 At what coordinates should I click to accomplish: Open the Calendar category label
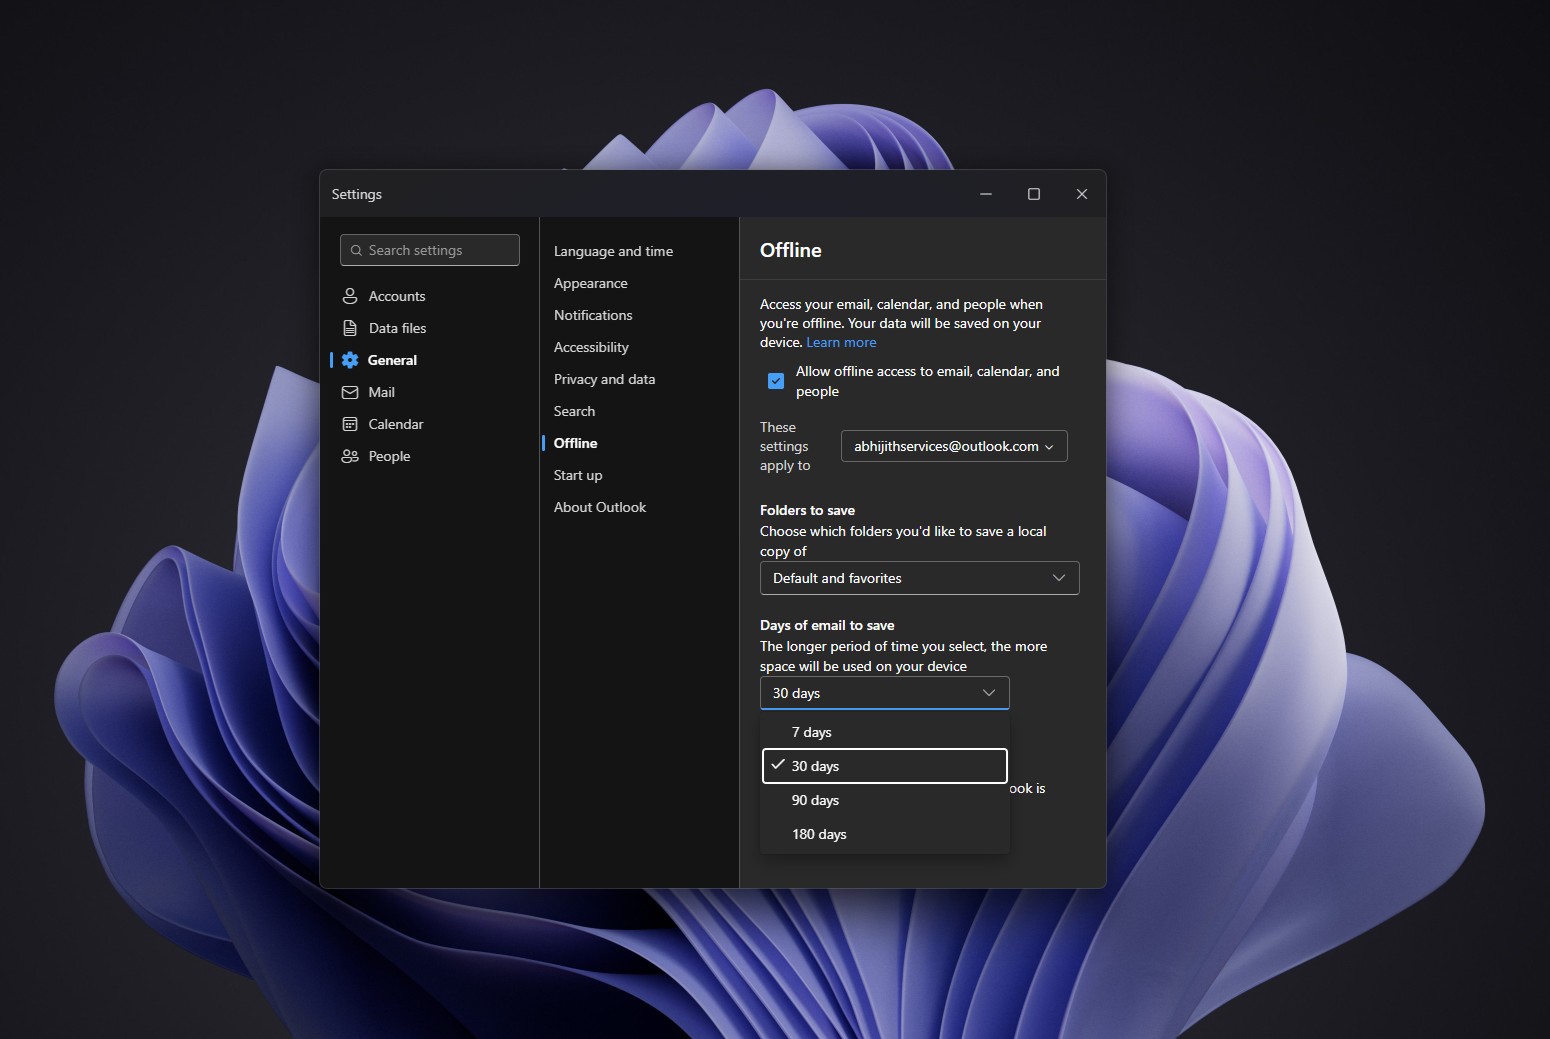click(396, 424)
